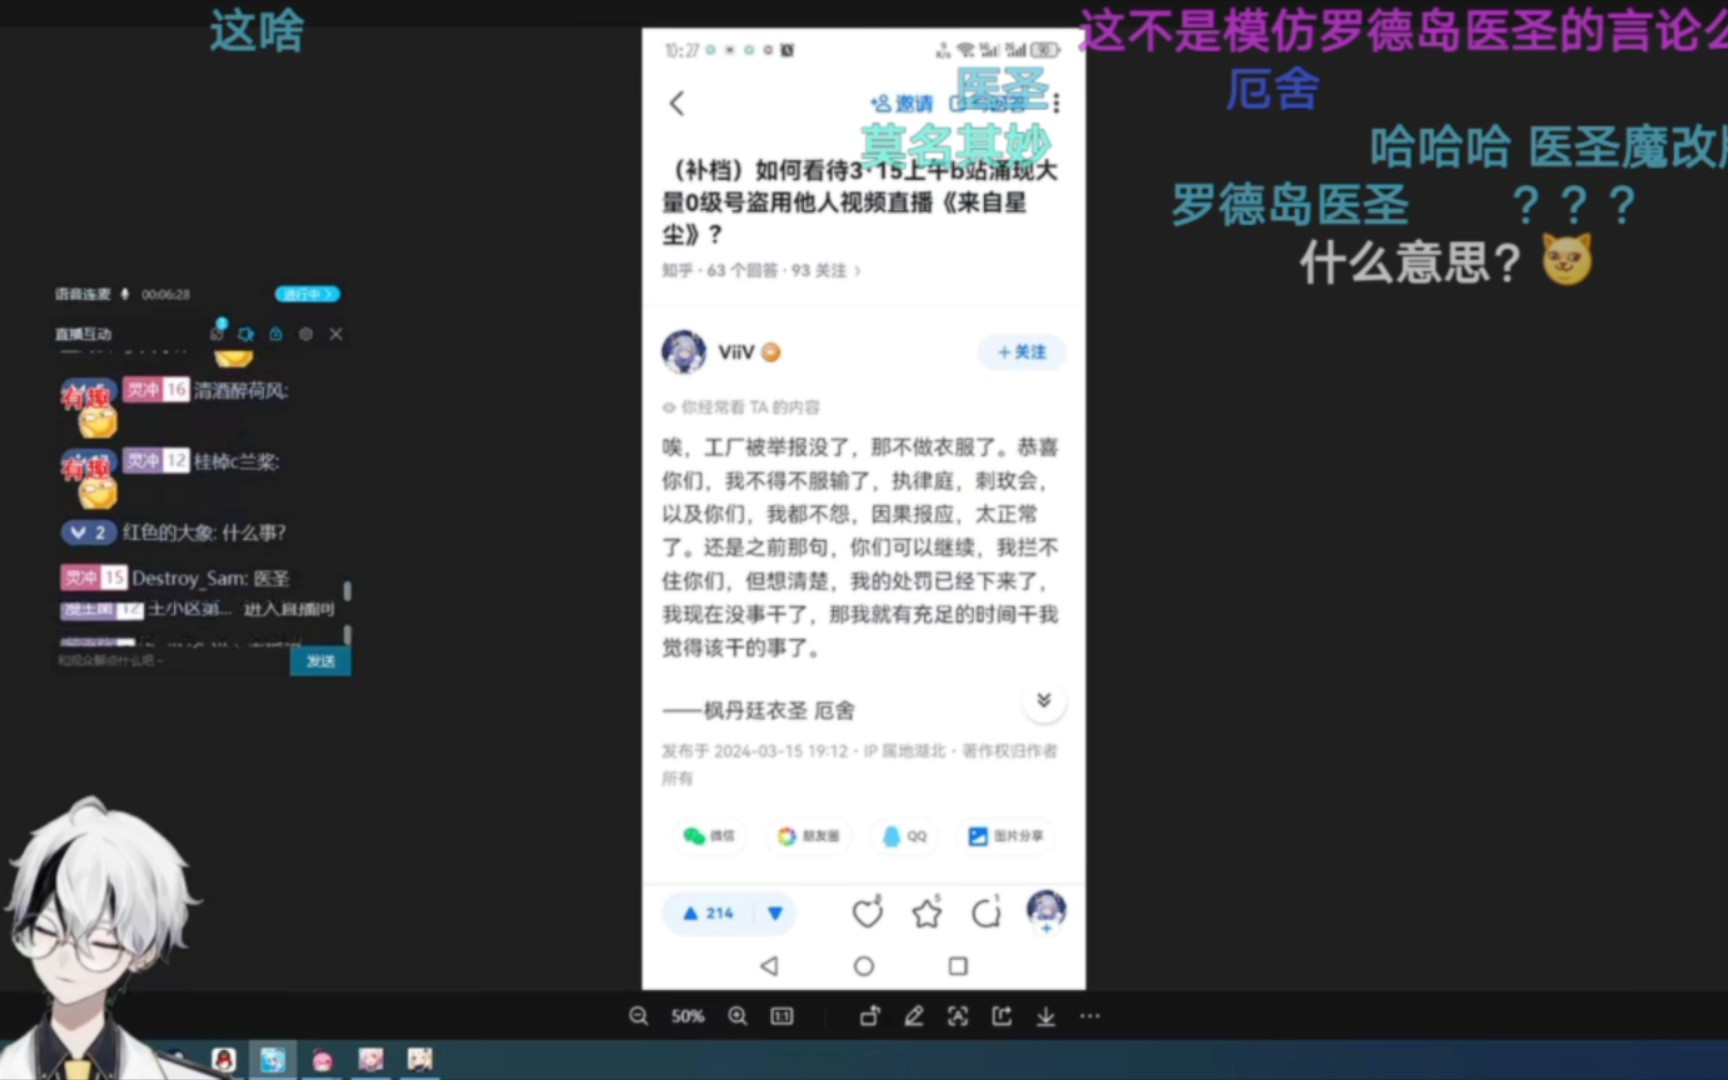Toggle the sound icon in 直播互动 panel
The image size is (1728, 1080).
246,334
